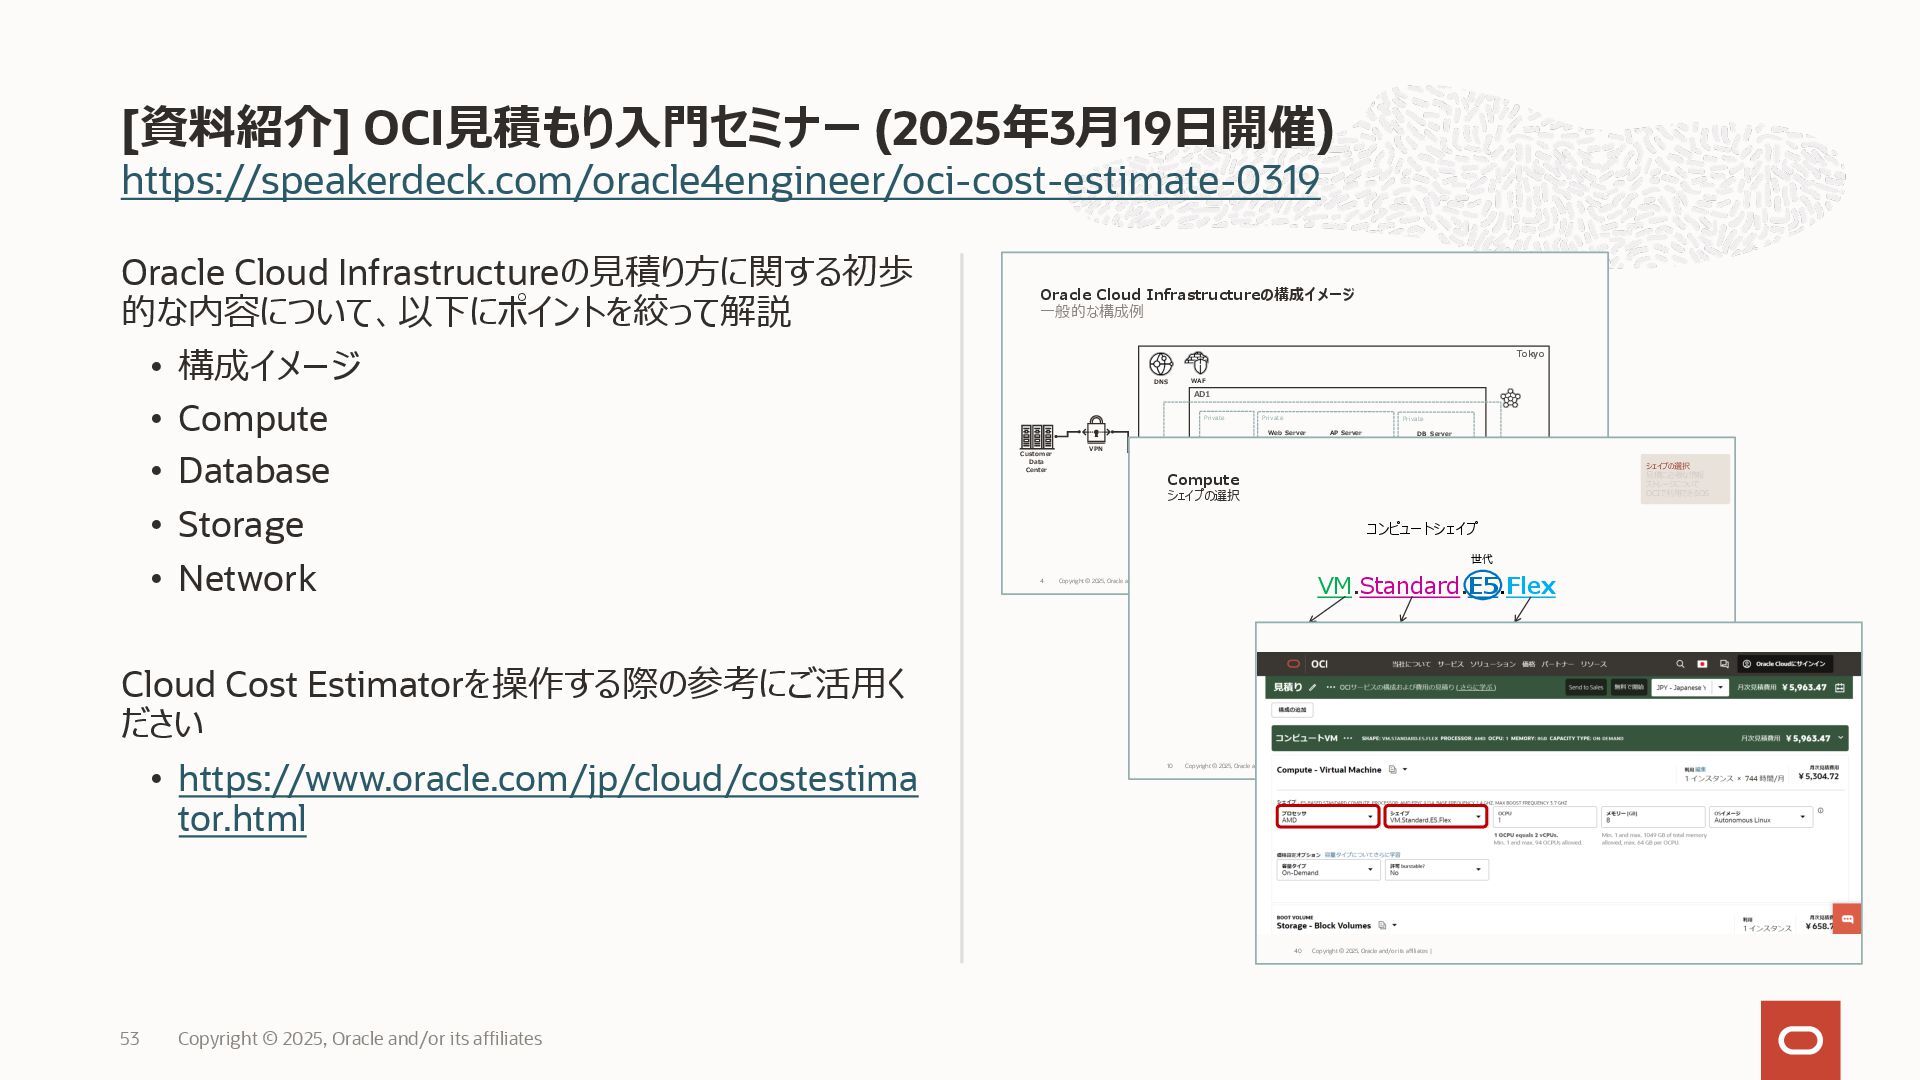Click the calendar icon beside monthly cost

pyautogui.click(x=1839, y=688)
